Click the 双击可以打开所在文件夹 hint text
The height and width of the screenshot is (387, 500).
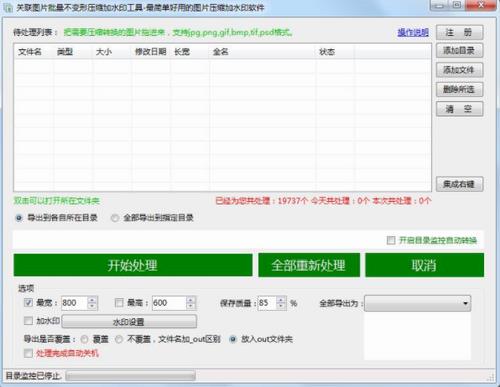point(56,201)
